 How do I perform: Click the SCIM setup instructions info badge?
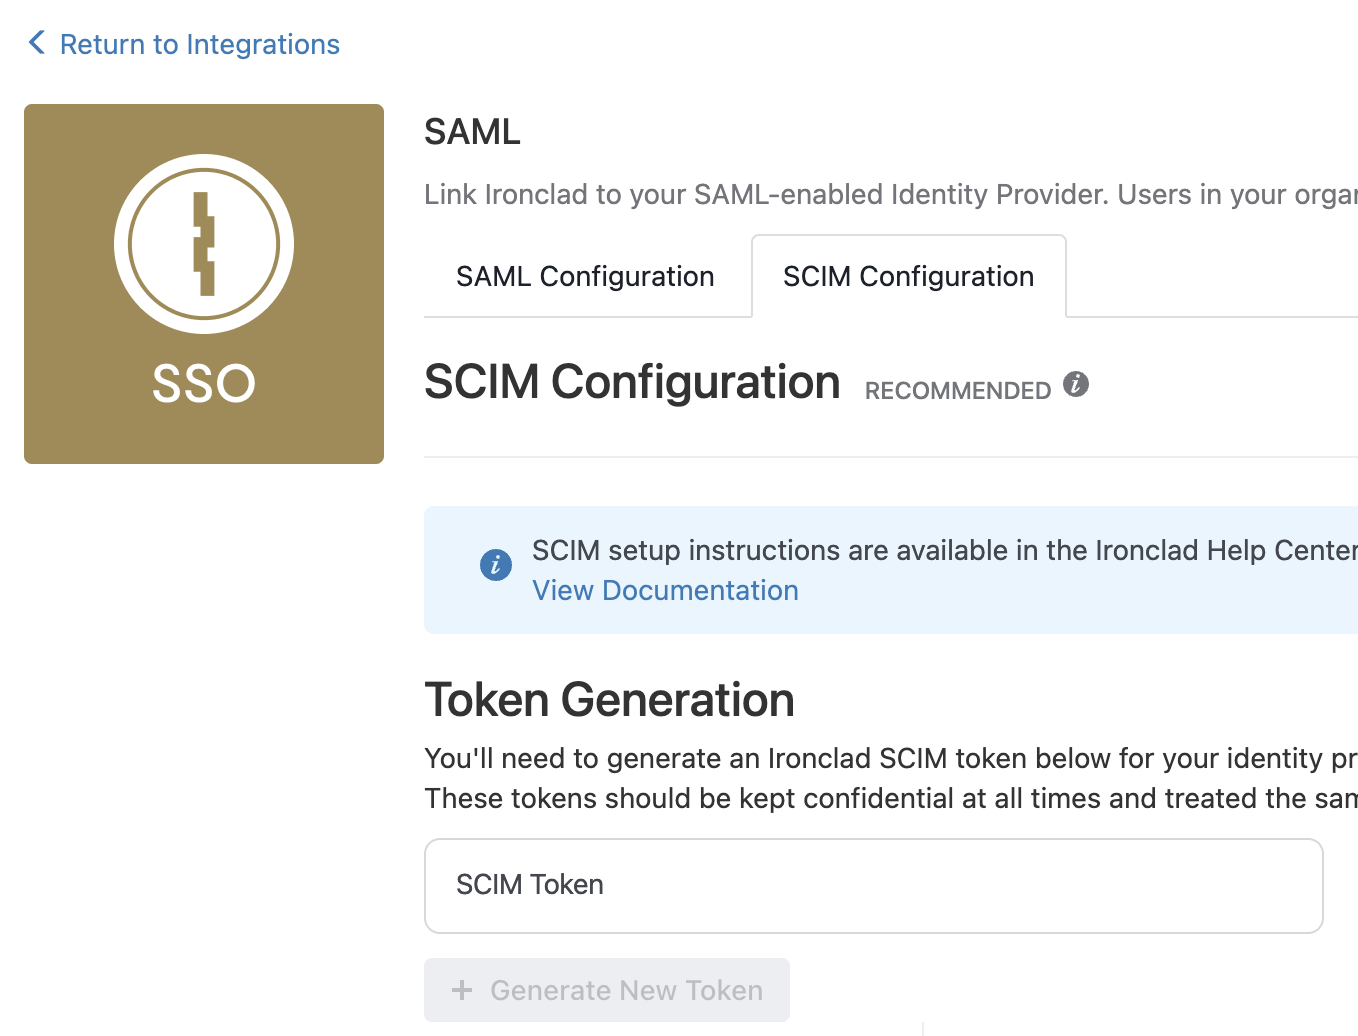pos(496,565)
